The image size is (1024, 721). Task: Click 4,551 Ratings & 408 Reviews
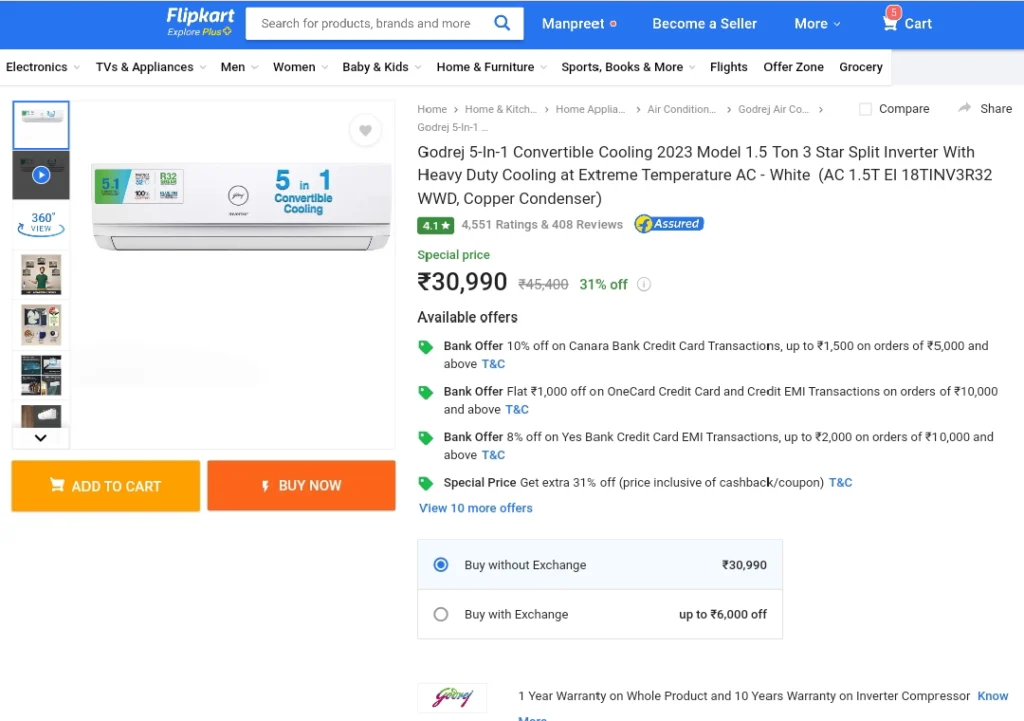tap(542, 225)
